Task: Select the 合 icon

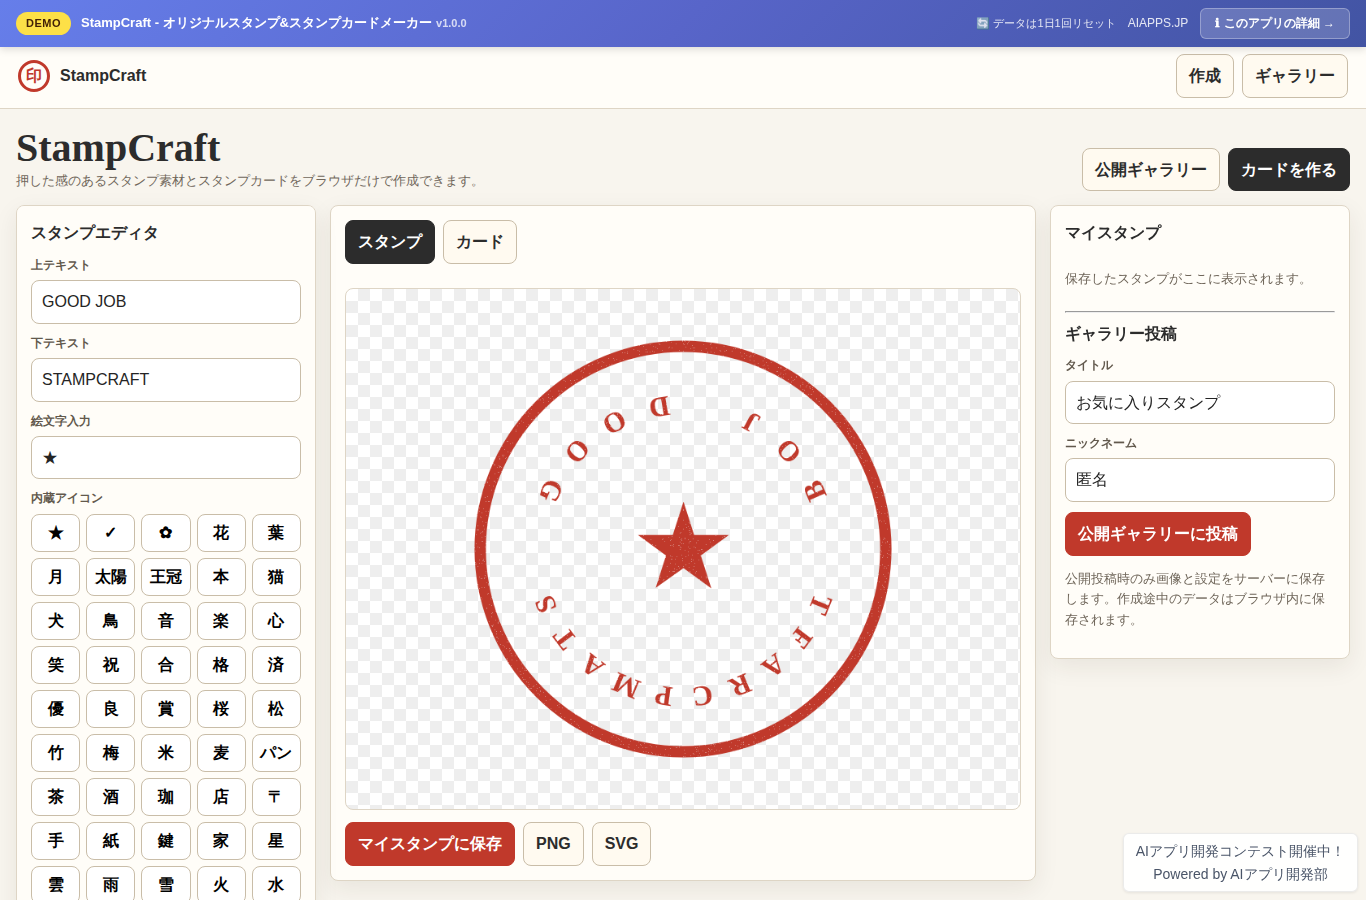Action: coord(166,665)
